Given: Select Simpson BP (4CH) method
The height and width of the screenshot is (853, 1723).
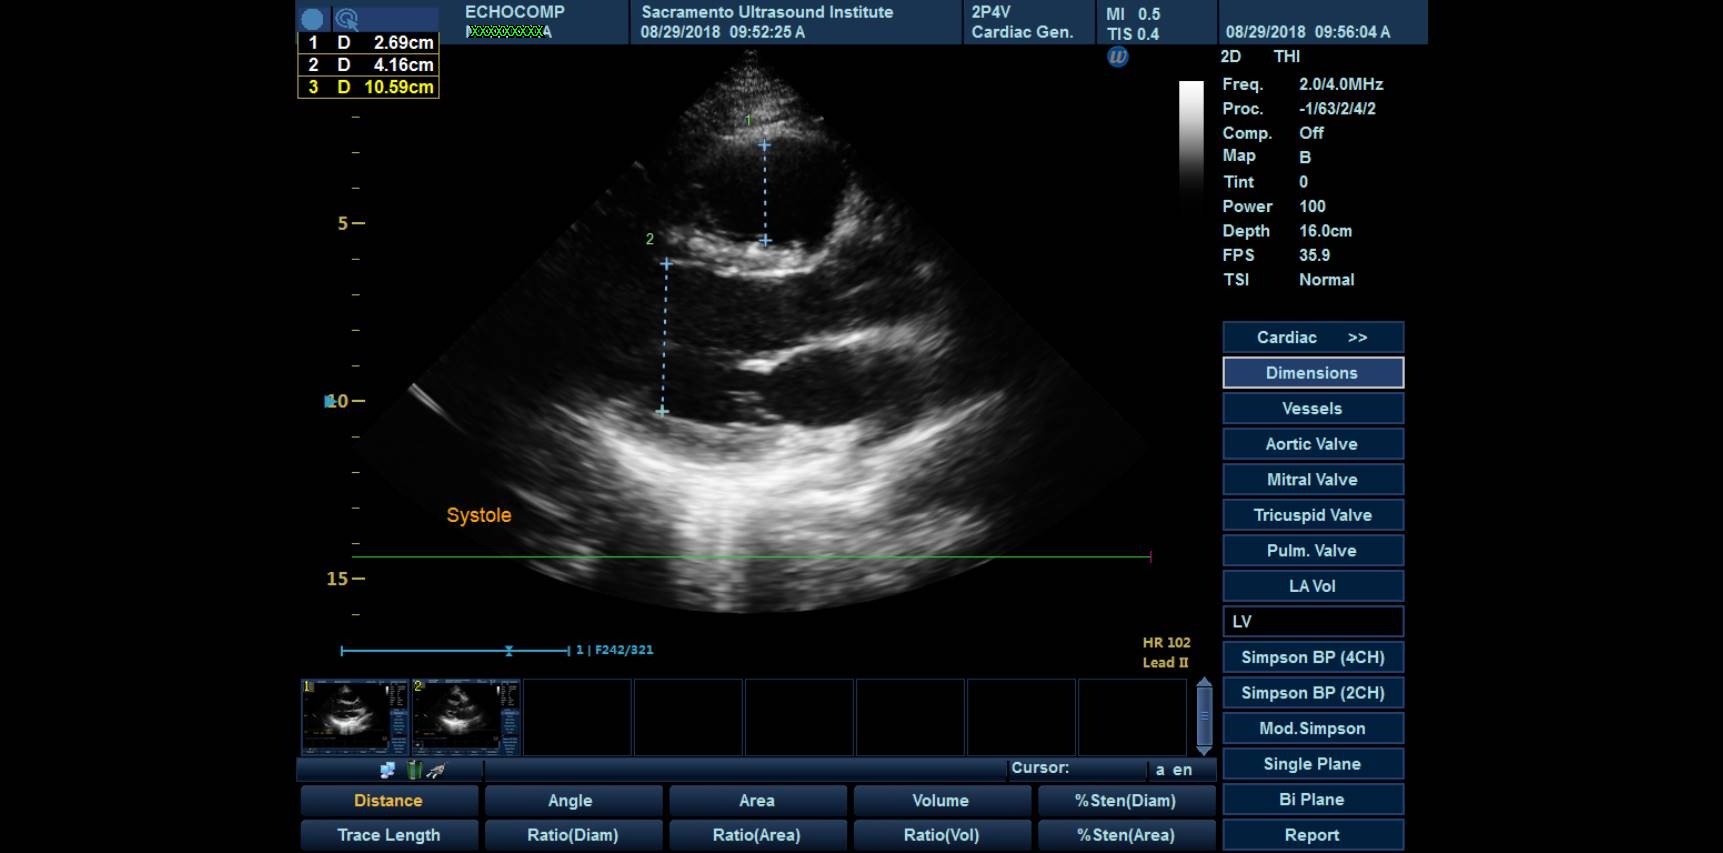Looking at the screenshot, I should point(1312,657).
